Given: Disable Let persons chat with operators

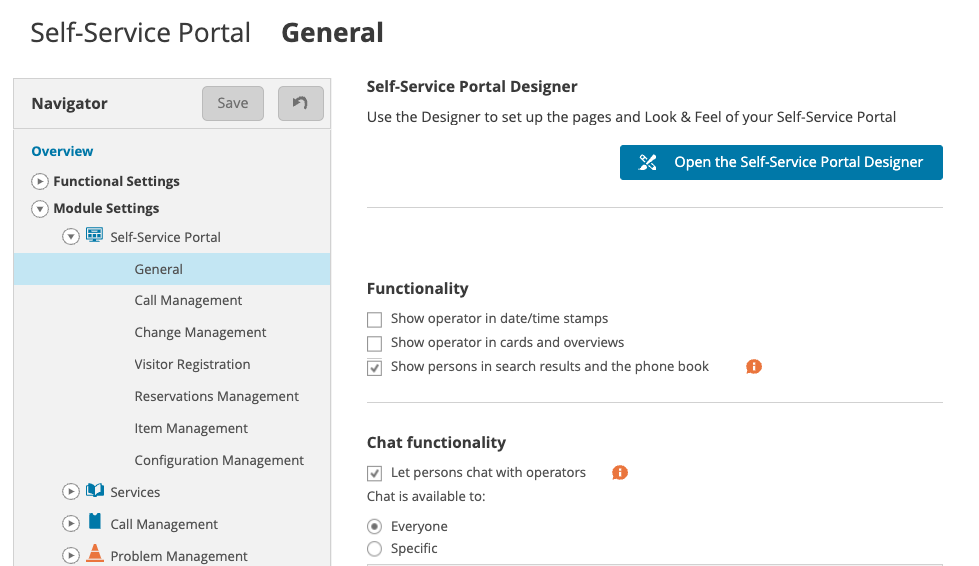Looking at the screenshot, I should 375,473.
